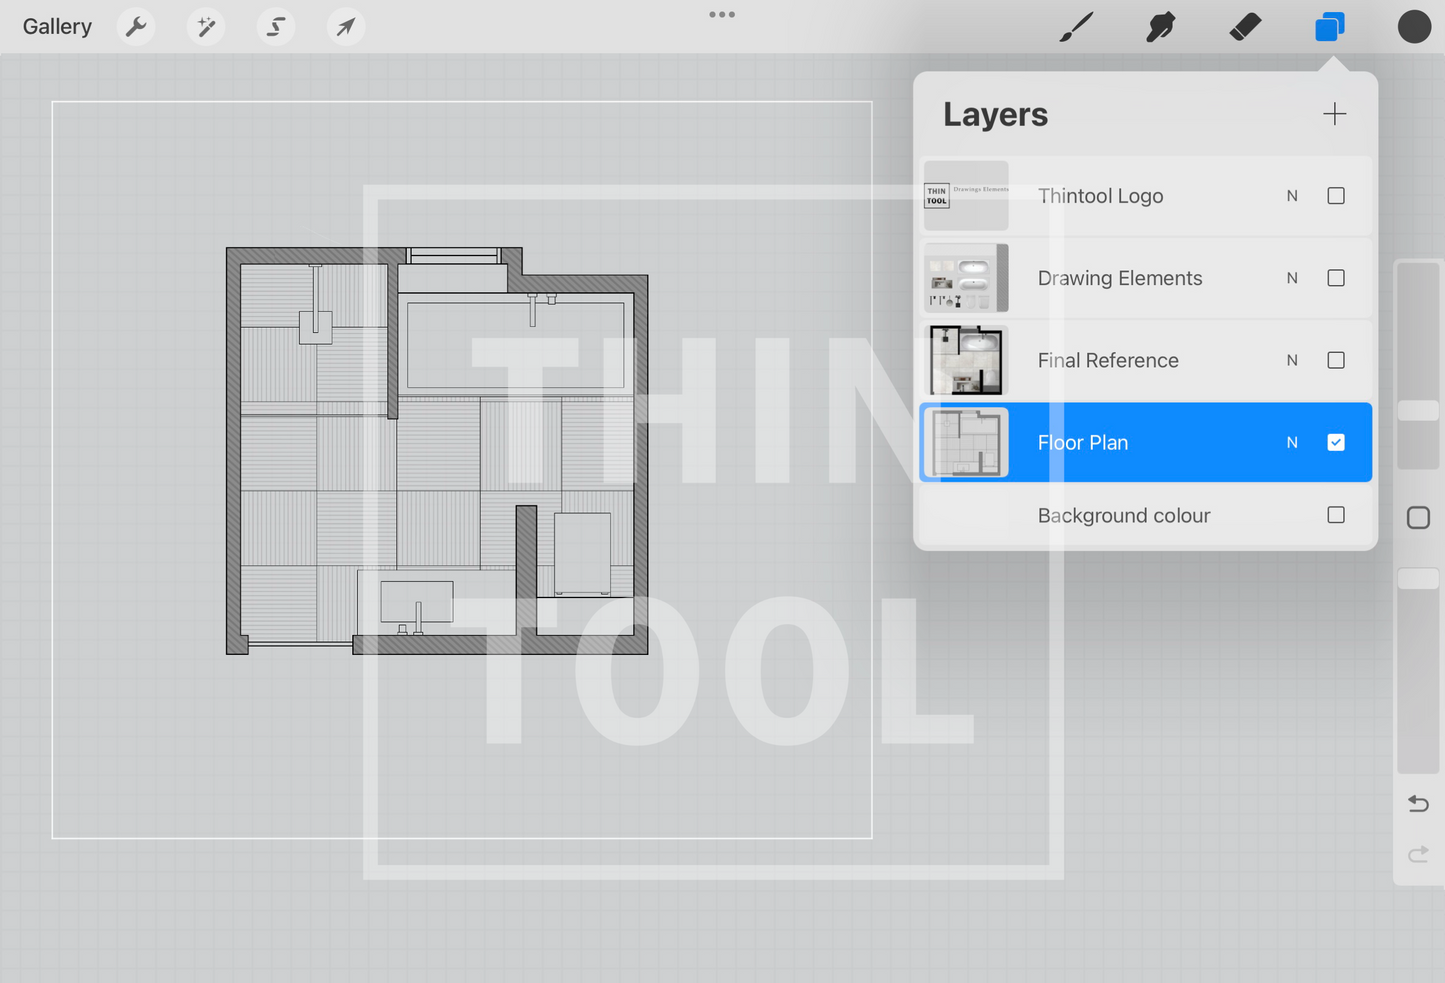The width and height of the screenshot is (1445, 983).
Task: Open blend mode N of Floor Plan
Action: pyautogui.click(x=1292, y=442)
